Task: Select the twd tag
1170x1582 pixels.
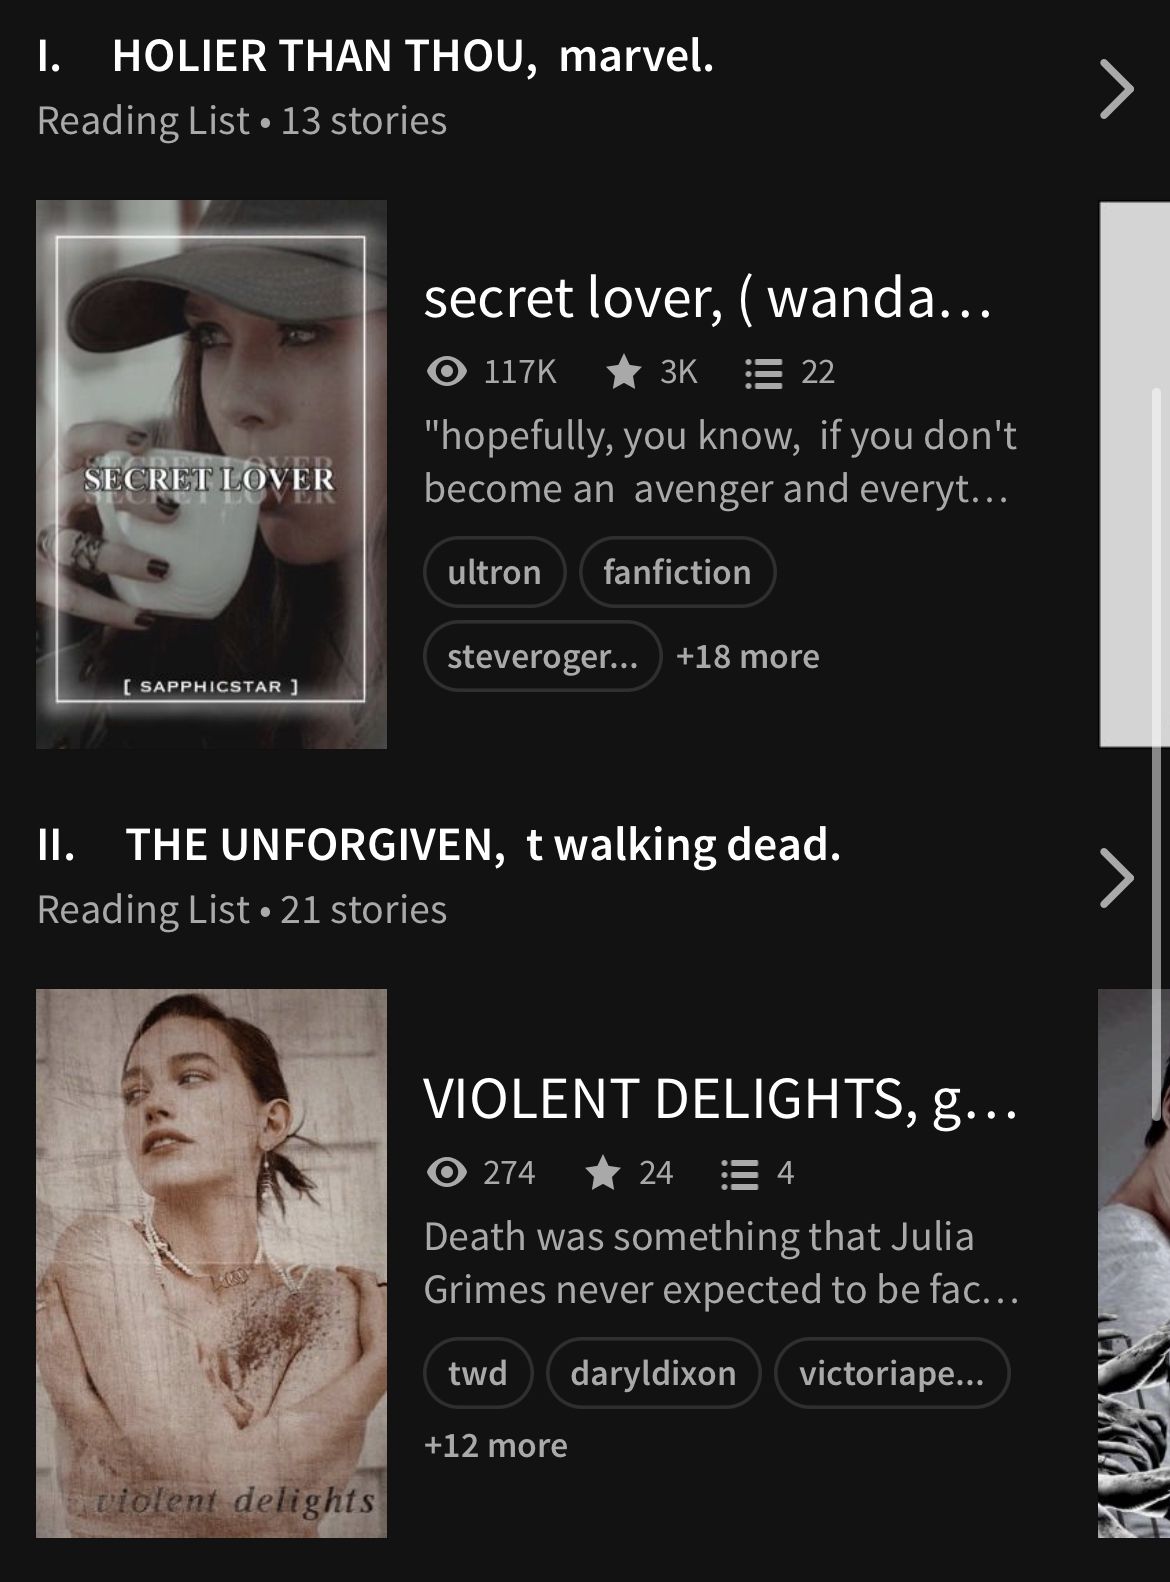Action: (478, 1373)
